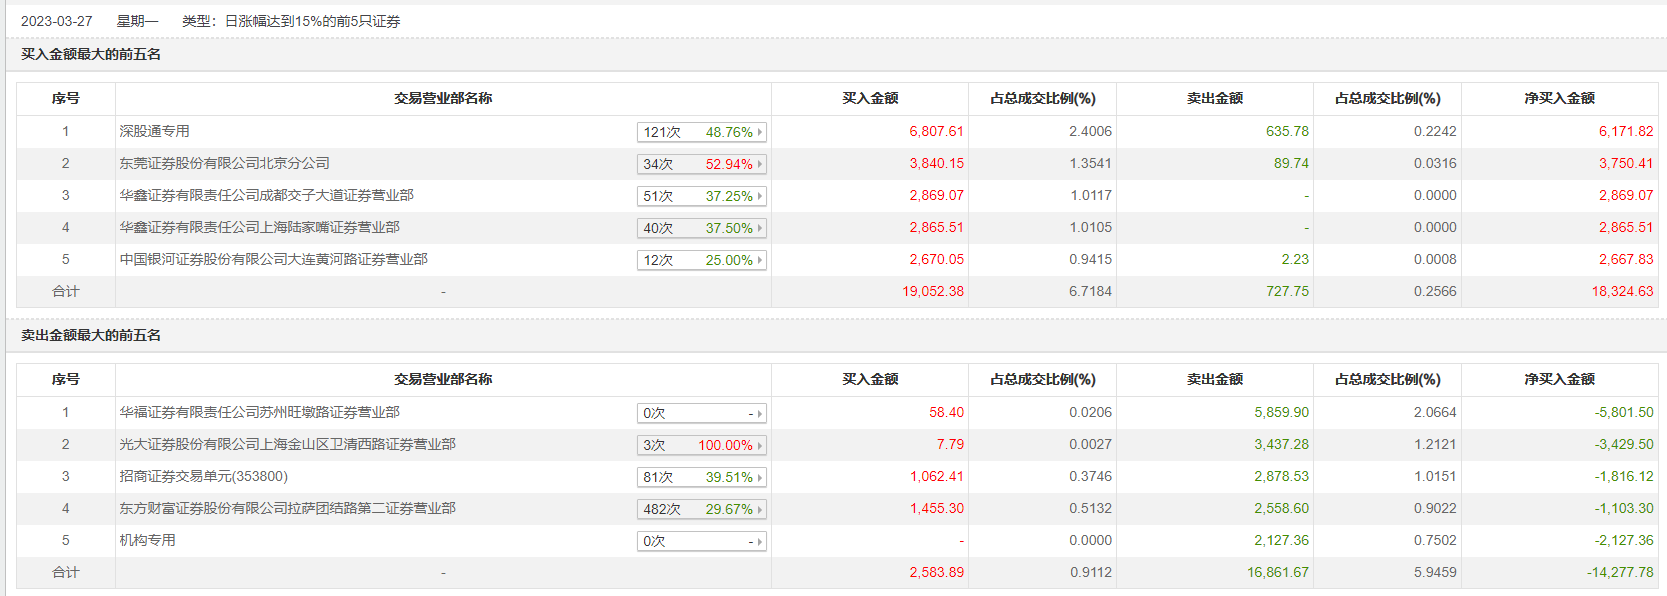Click the arrow in 华福证券苏州旺墩路 row's 0次 box
This screenshot has height=596, width=1667.
tap(760, 413)
